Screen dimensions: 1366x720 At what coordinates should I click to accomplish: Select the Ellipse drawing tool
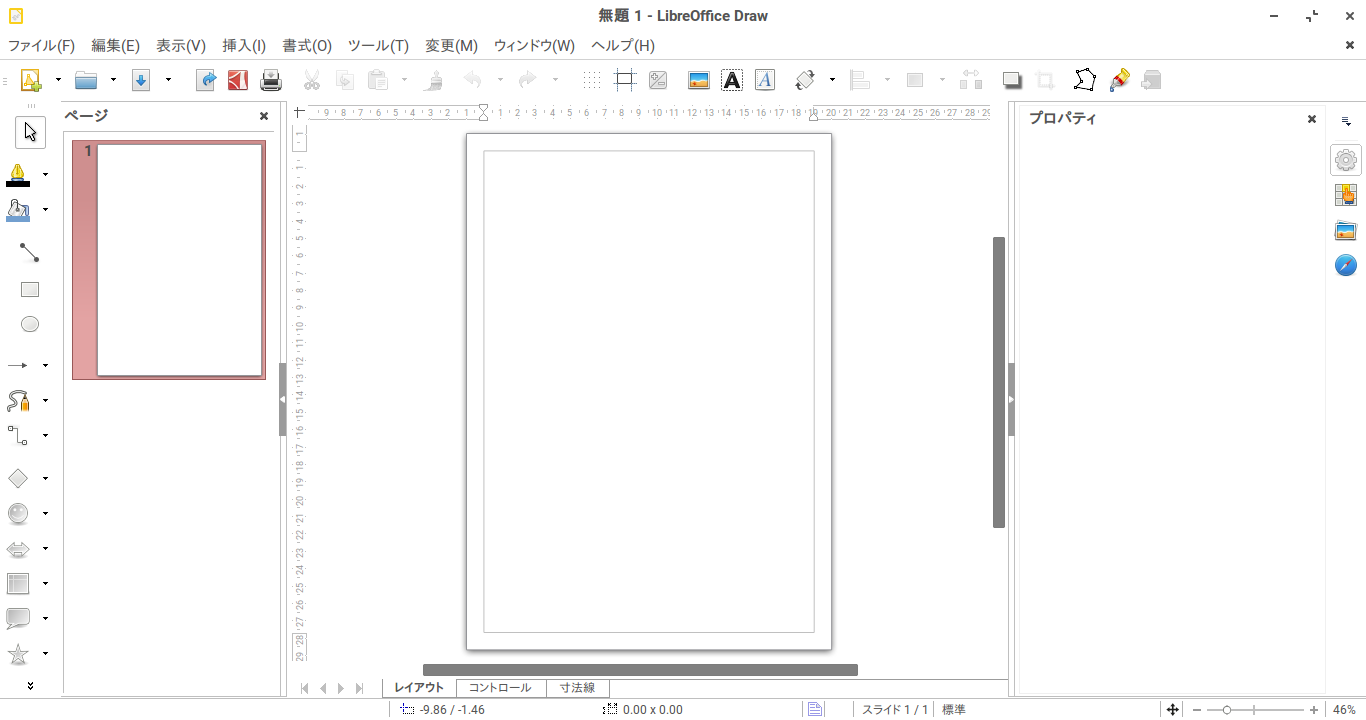coord(30,324)
